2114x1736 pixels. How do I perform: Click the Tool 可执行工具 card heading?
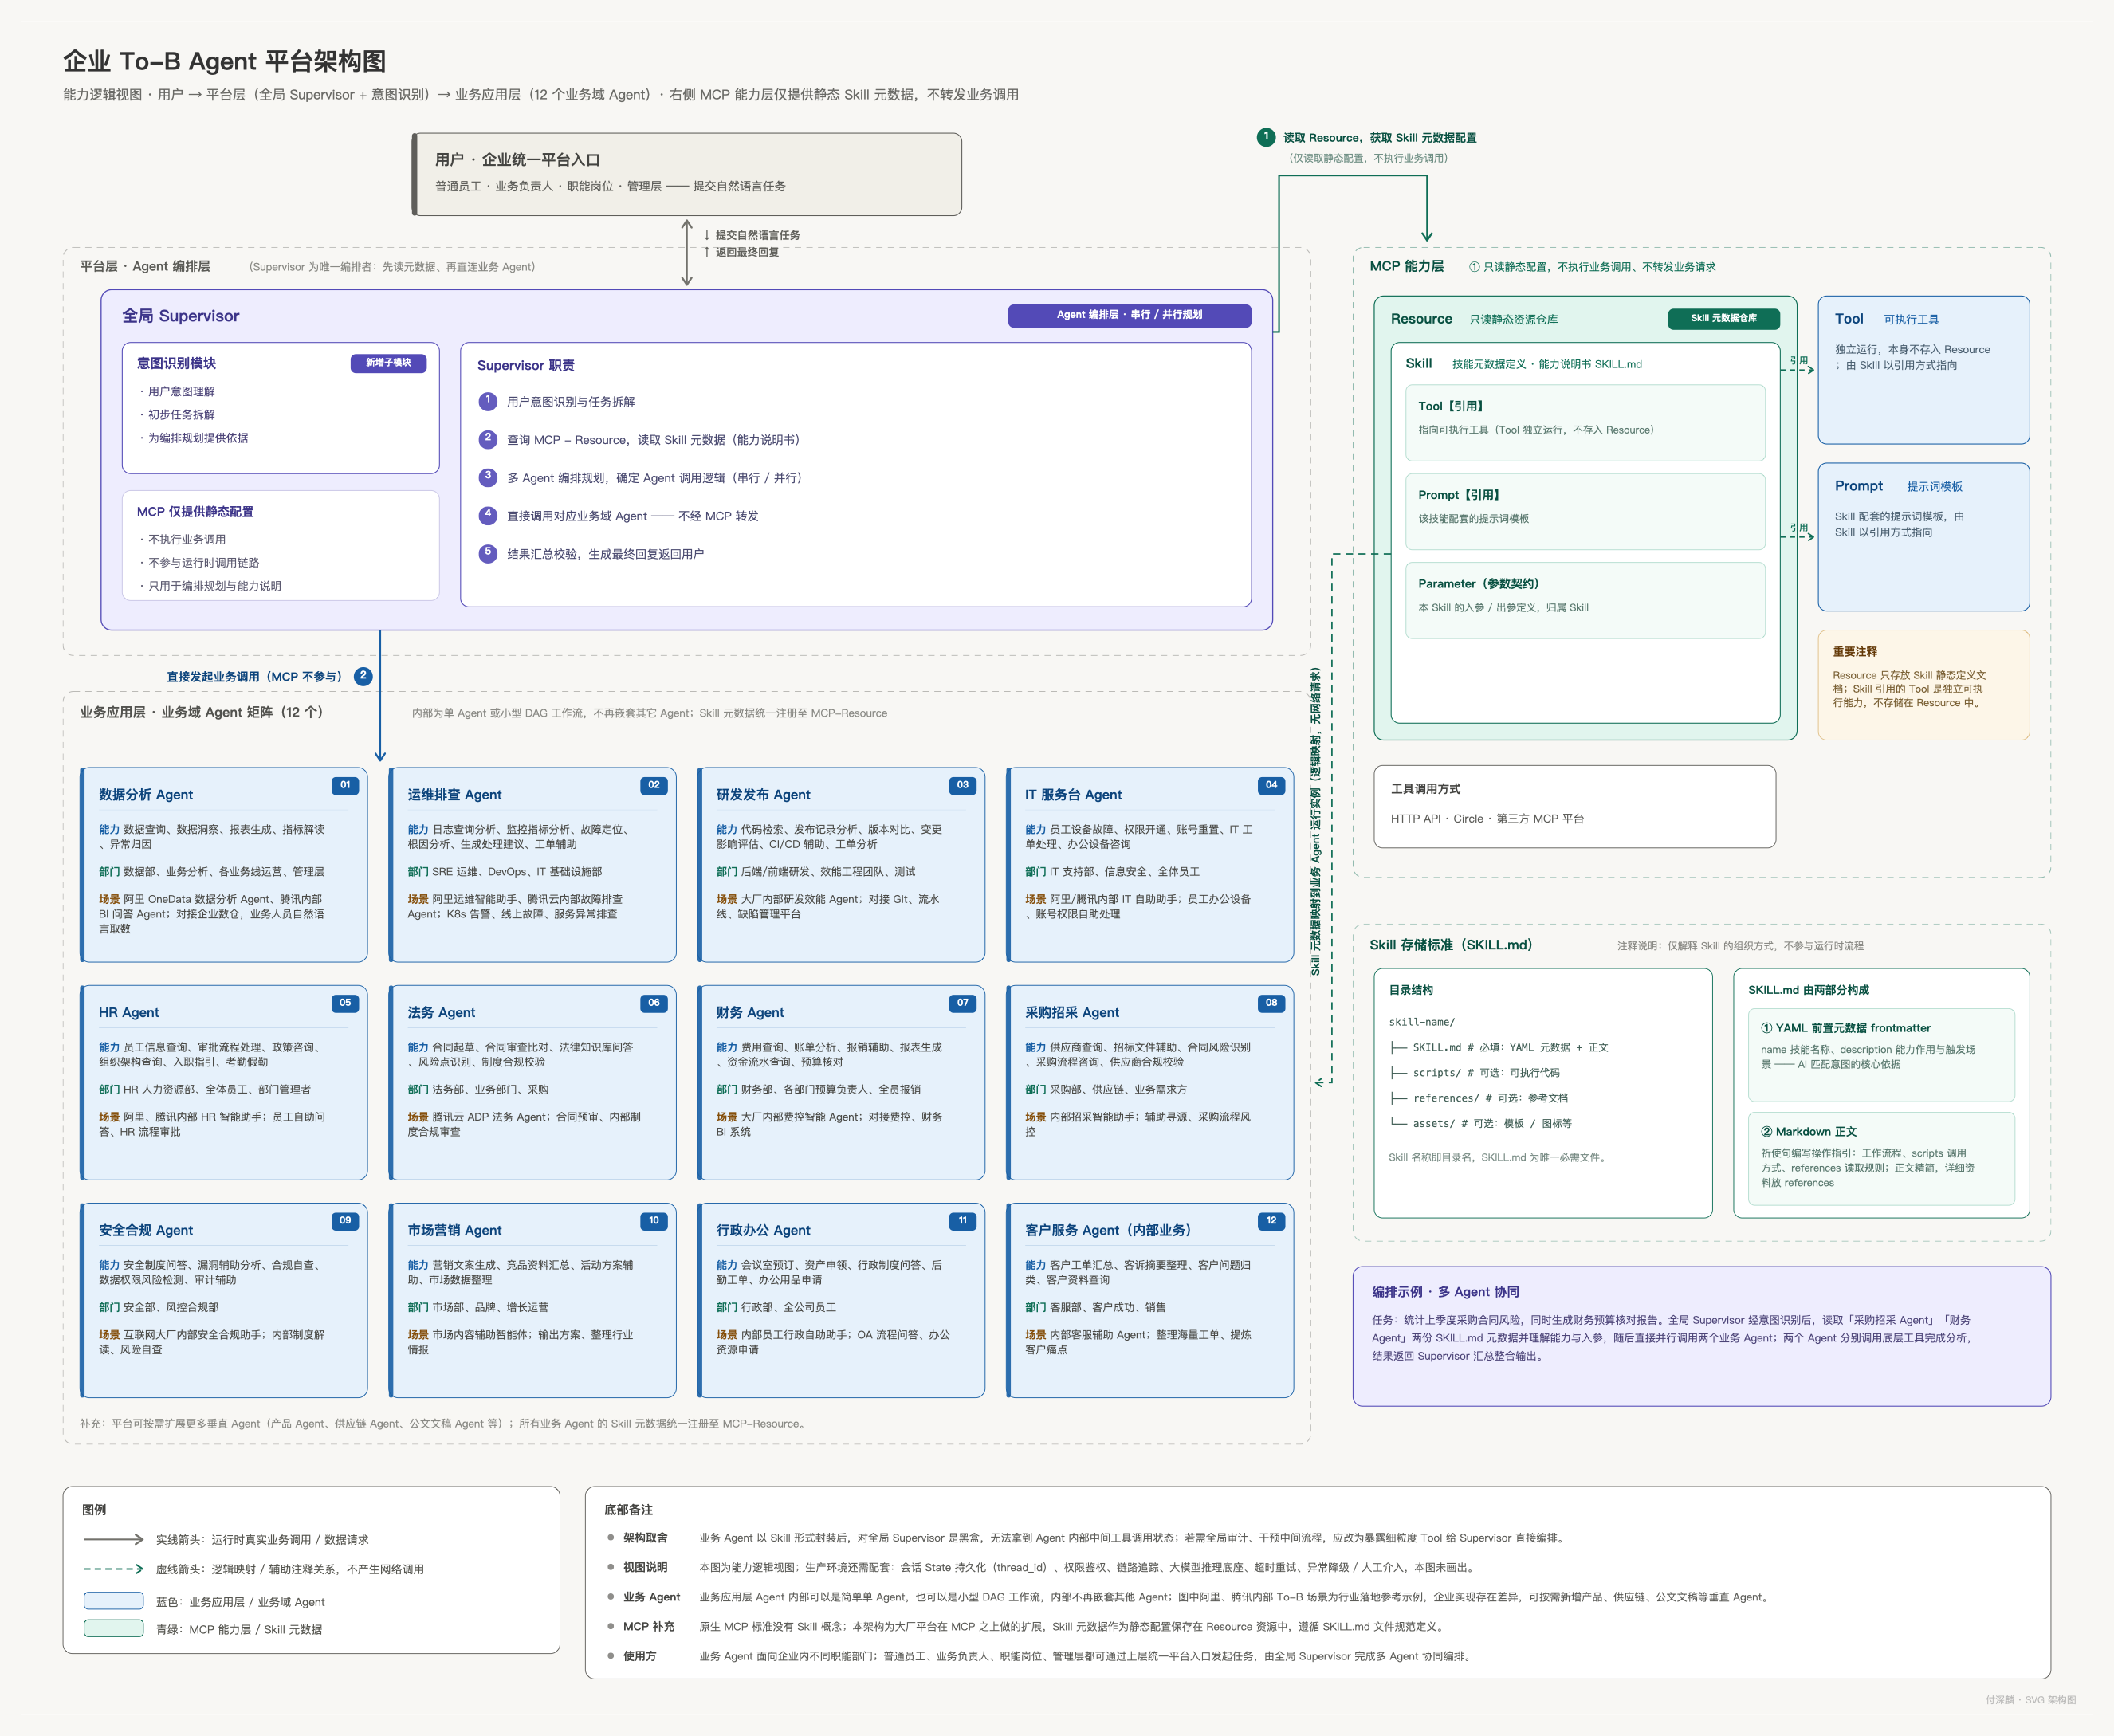tap(1886, 319)
